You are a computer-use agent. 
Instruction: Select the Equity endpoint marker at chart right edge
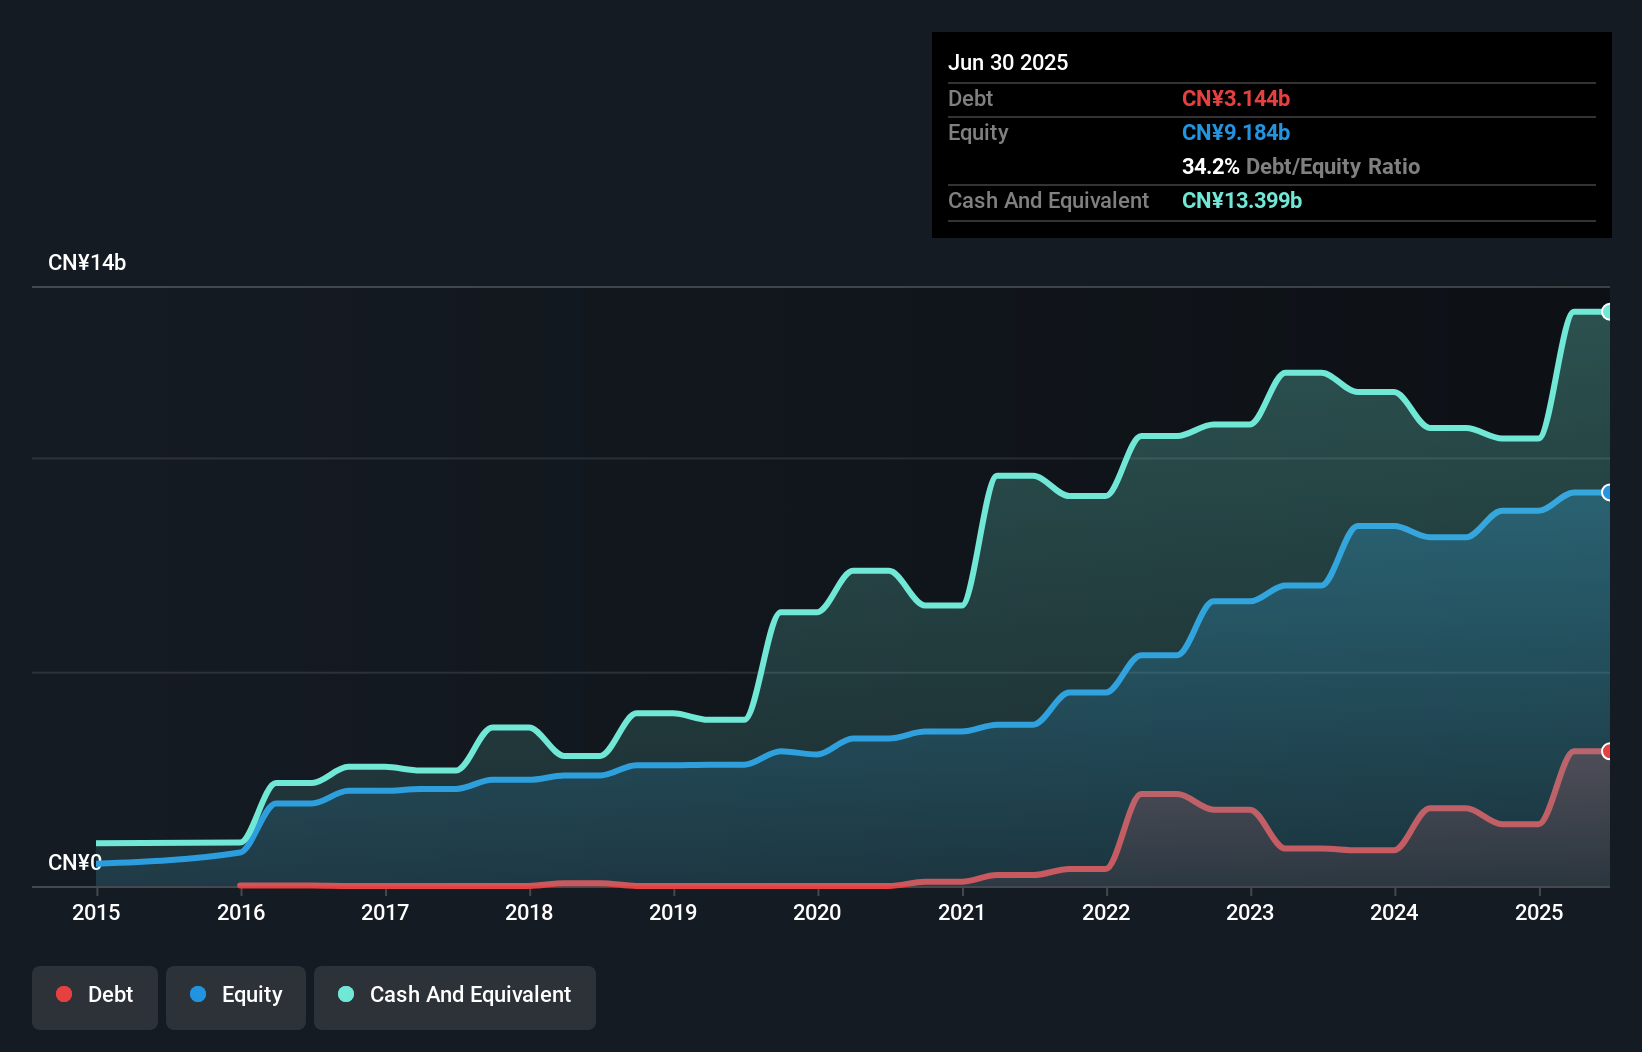click(x=1607, y=492)
